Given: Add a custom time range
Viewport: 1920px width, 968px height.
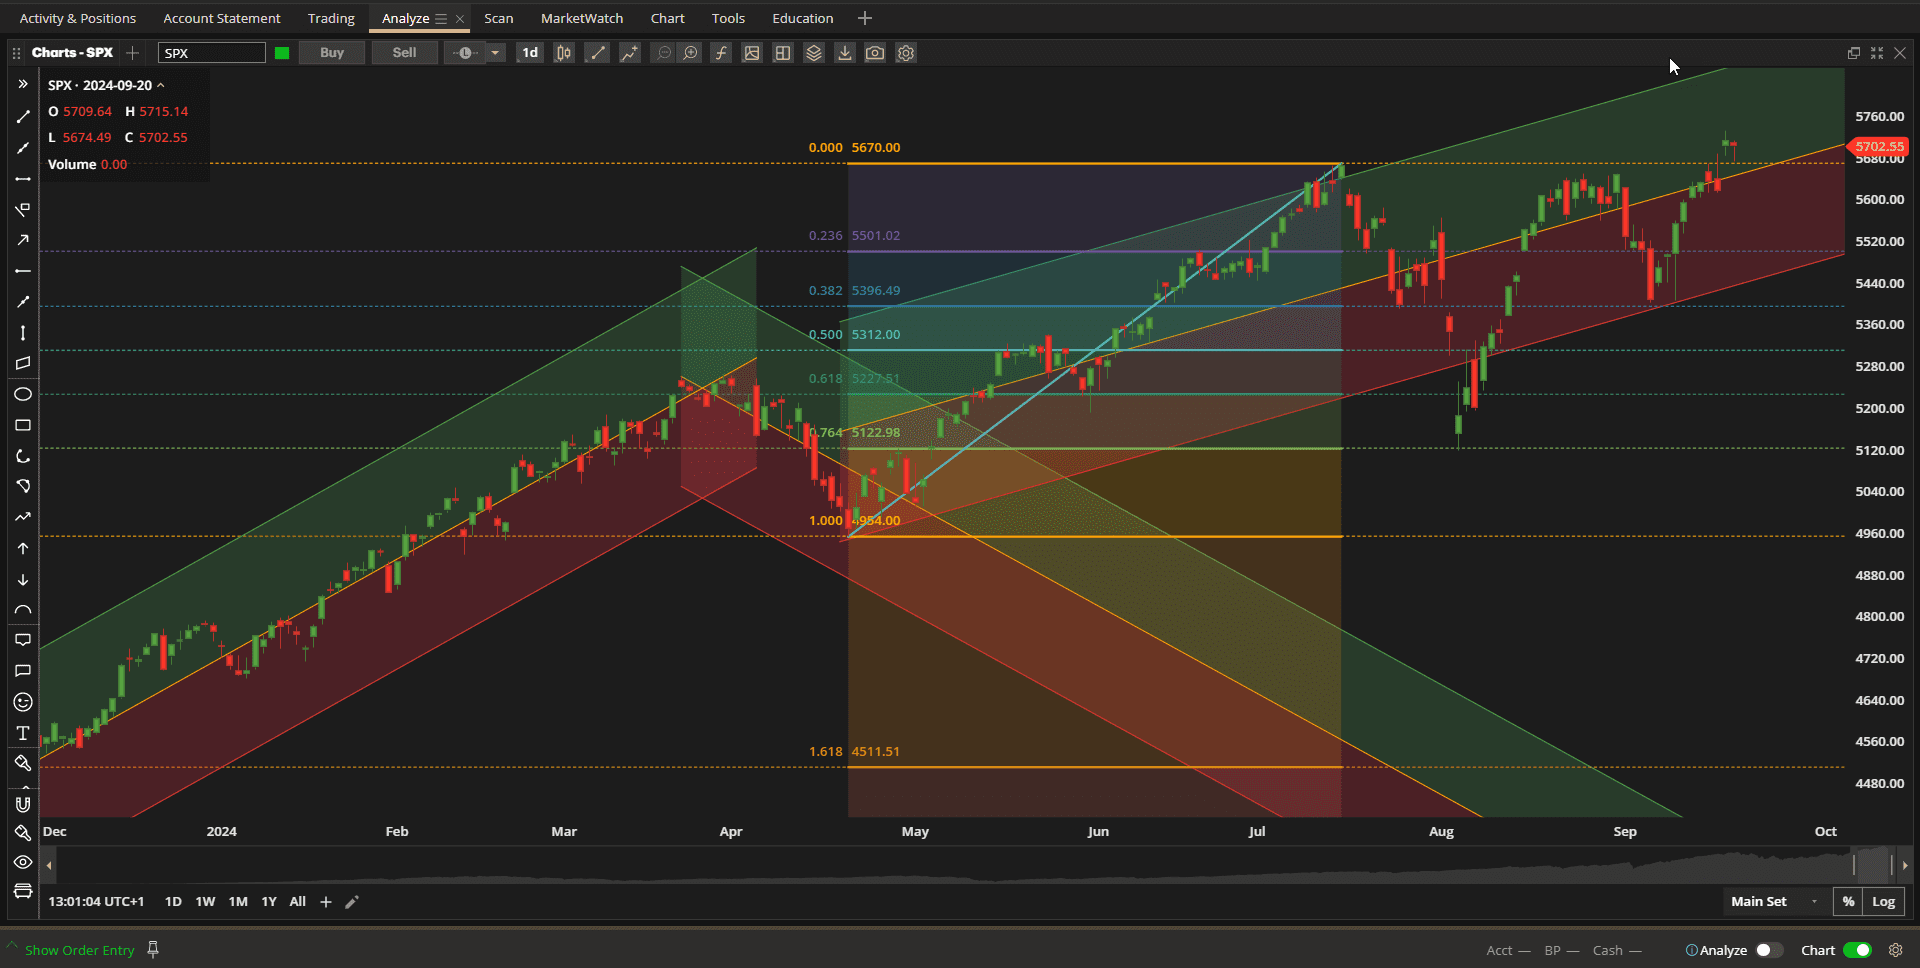Looking at the screenshot, I should 326,902.
